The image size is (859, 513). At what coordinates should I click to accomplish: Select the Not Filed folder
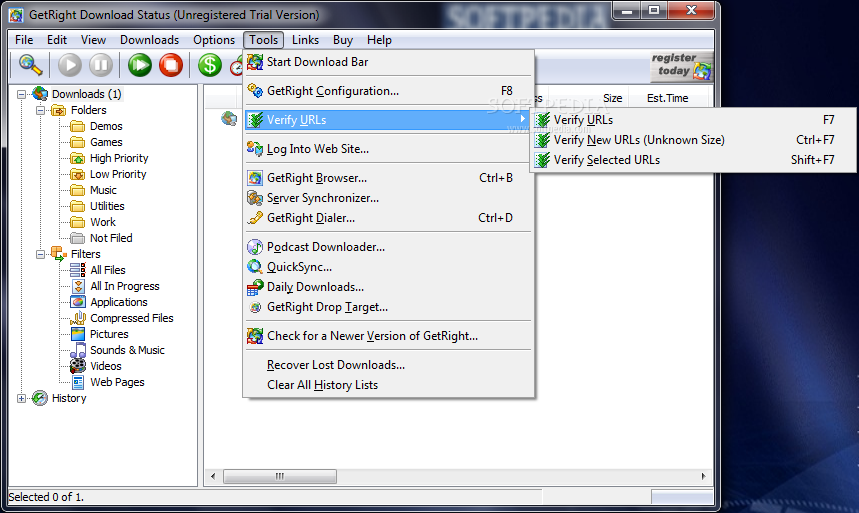(x=111, y=238)
